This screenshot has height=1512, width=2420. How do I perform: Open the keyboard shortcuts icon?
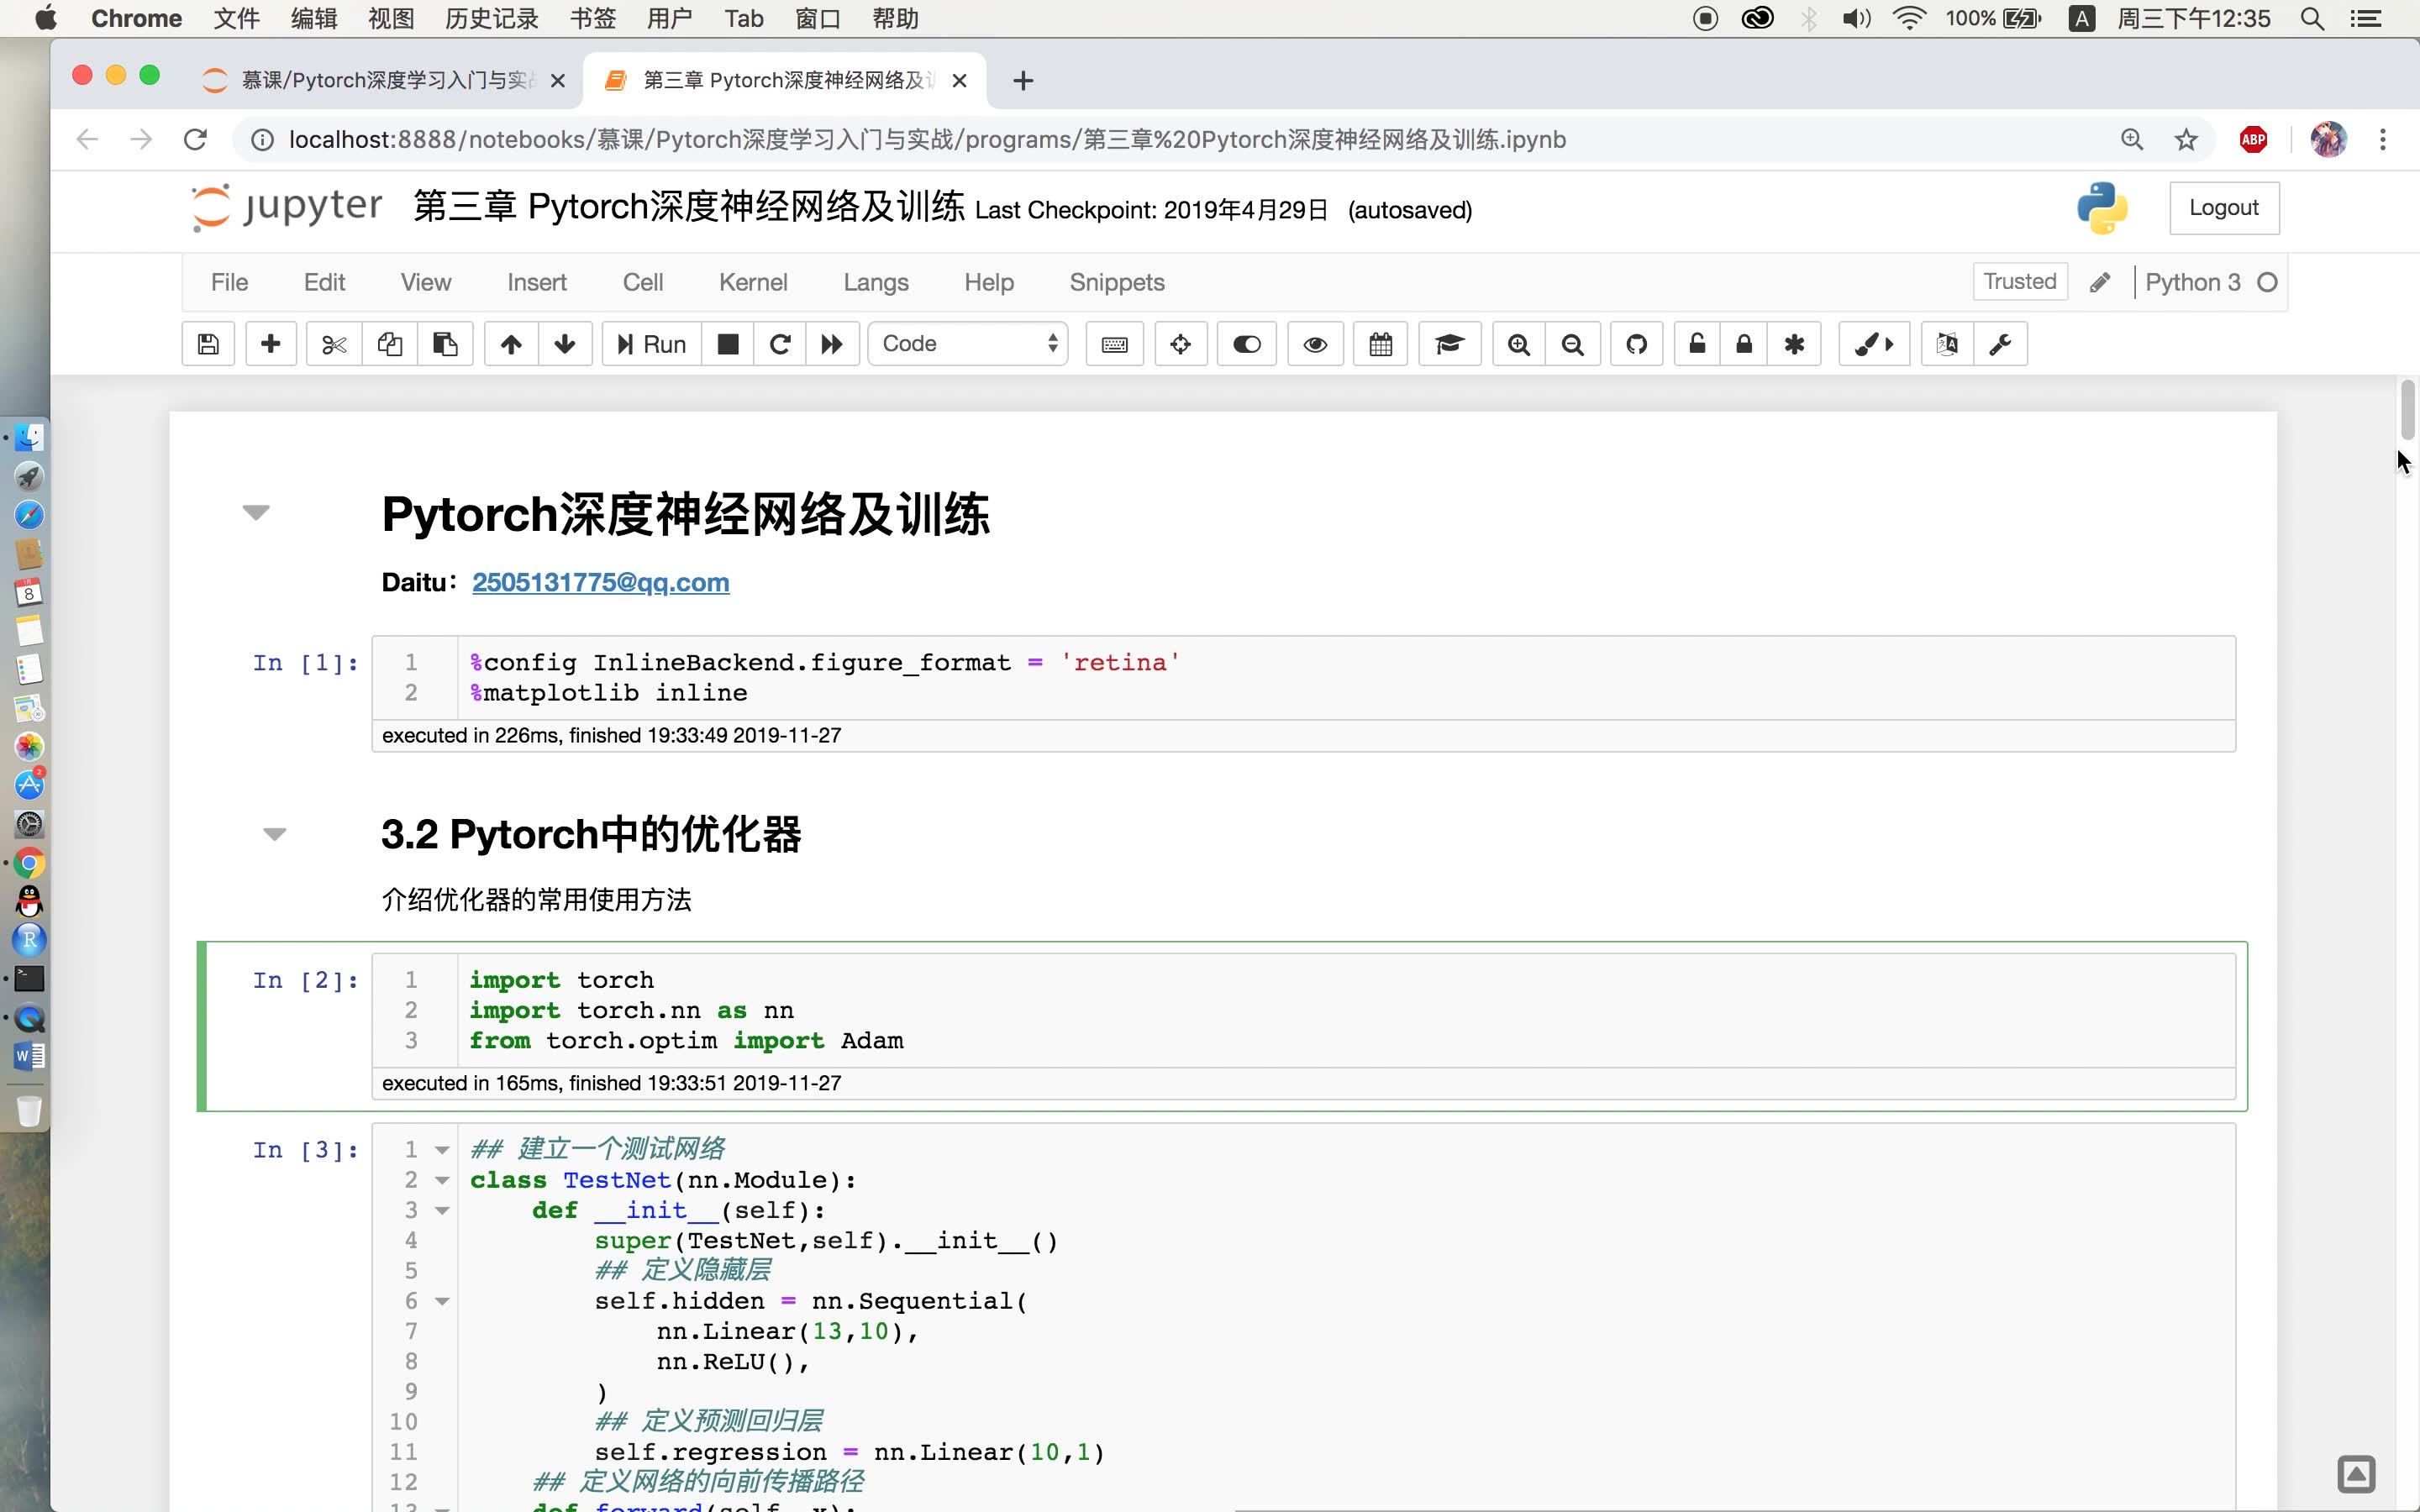tap(1113, 343)
